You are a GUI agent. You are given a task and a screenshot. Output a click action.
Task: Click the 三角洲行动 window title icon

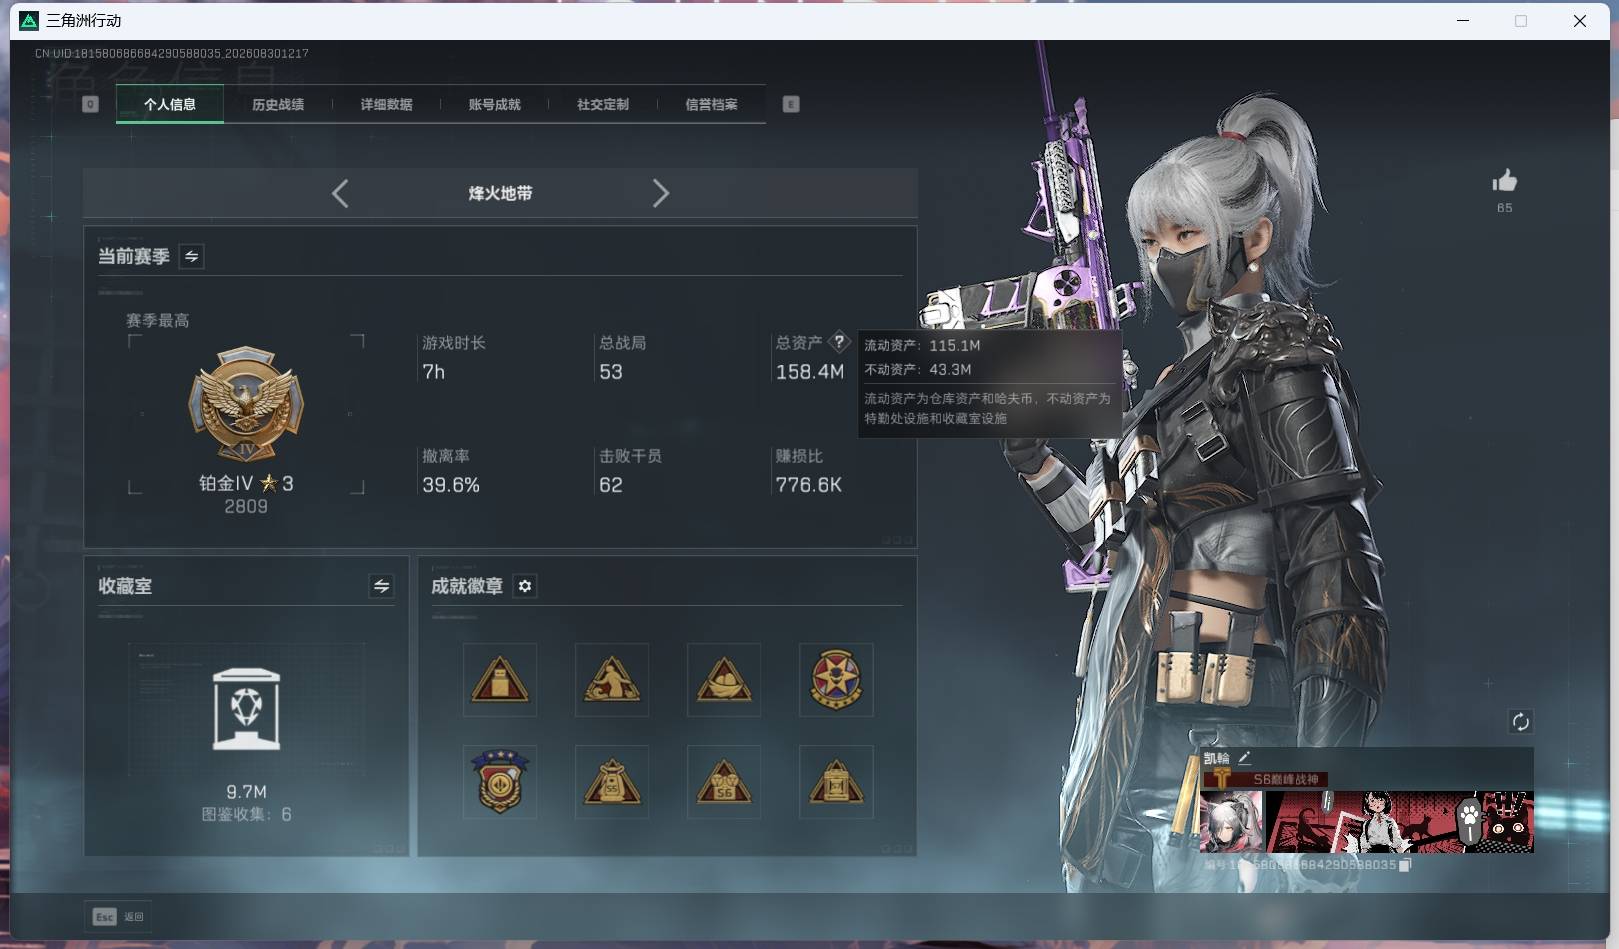point(29,20)
